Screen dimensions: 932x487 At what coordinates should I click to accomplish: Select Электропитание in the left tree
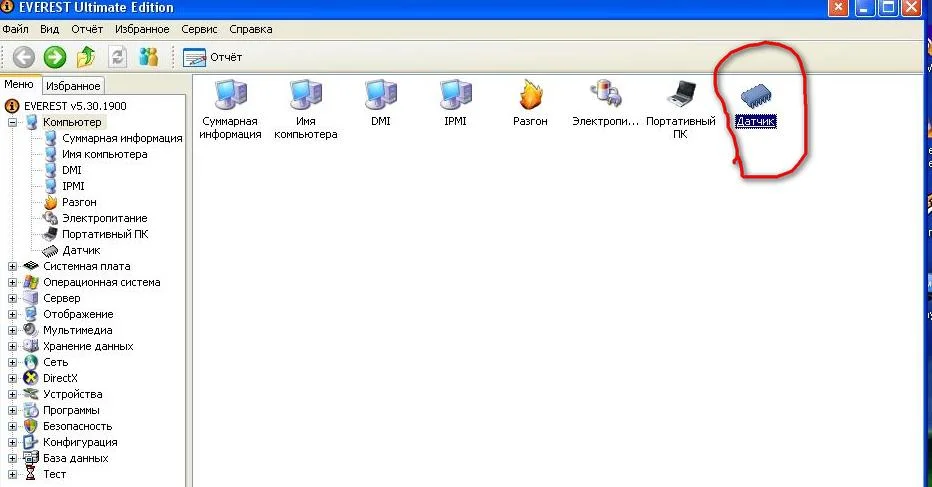click(x=105, y=218)
